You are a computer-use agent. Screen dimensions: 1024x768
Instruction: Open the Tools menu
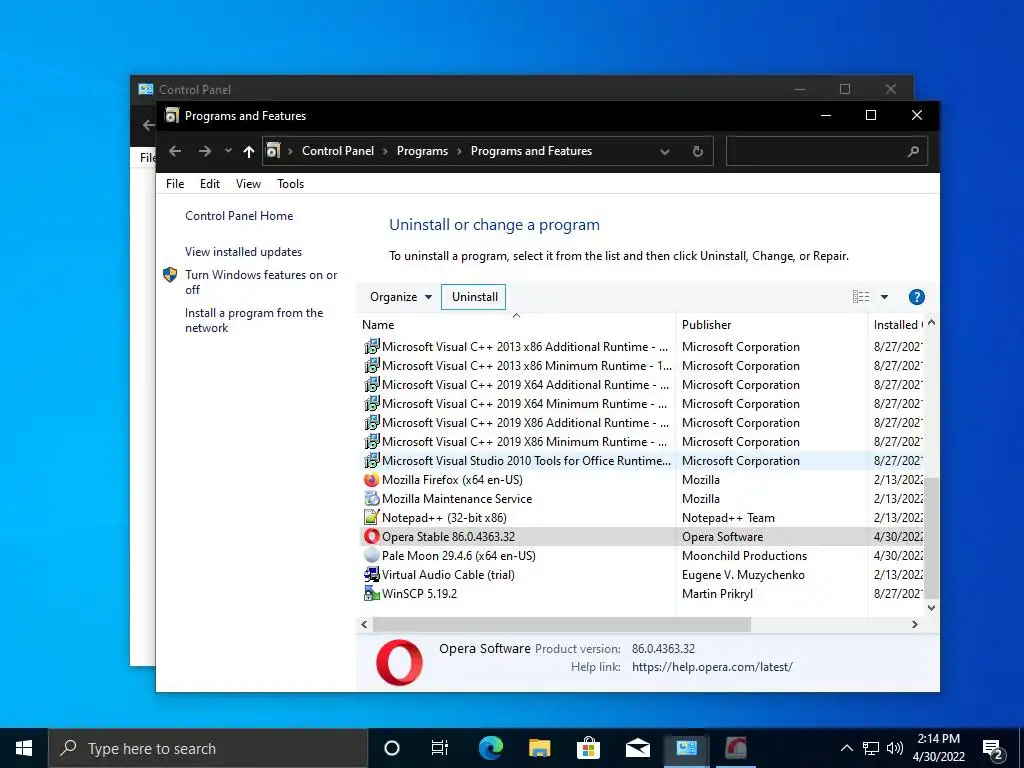tap(291, 184)
